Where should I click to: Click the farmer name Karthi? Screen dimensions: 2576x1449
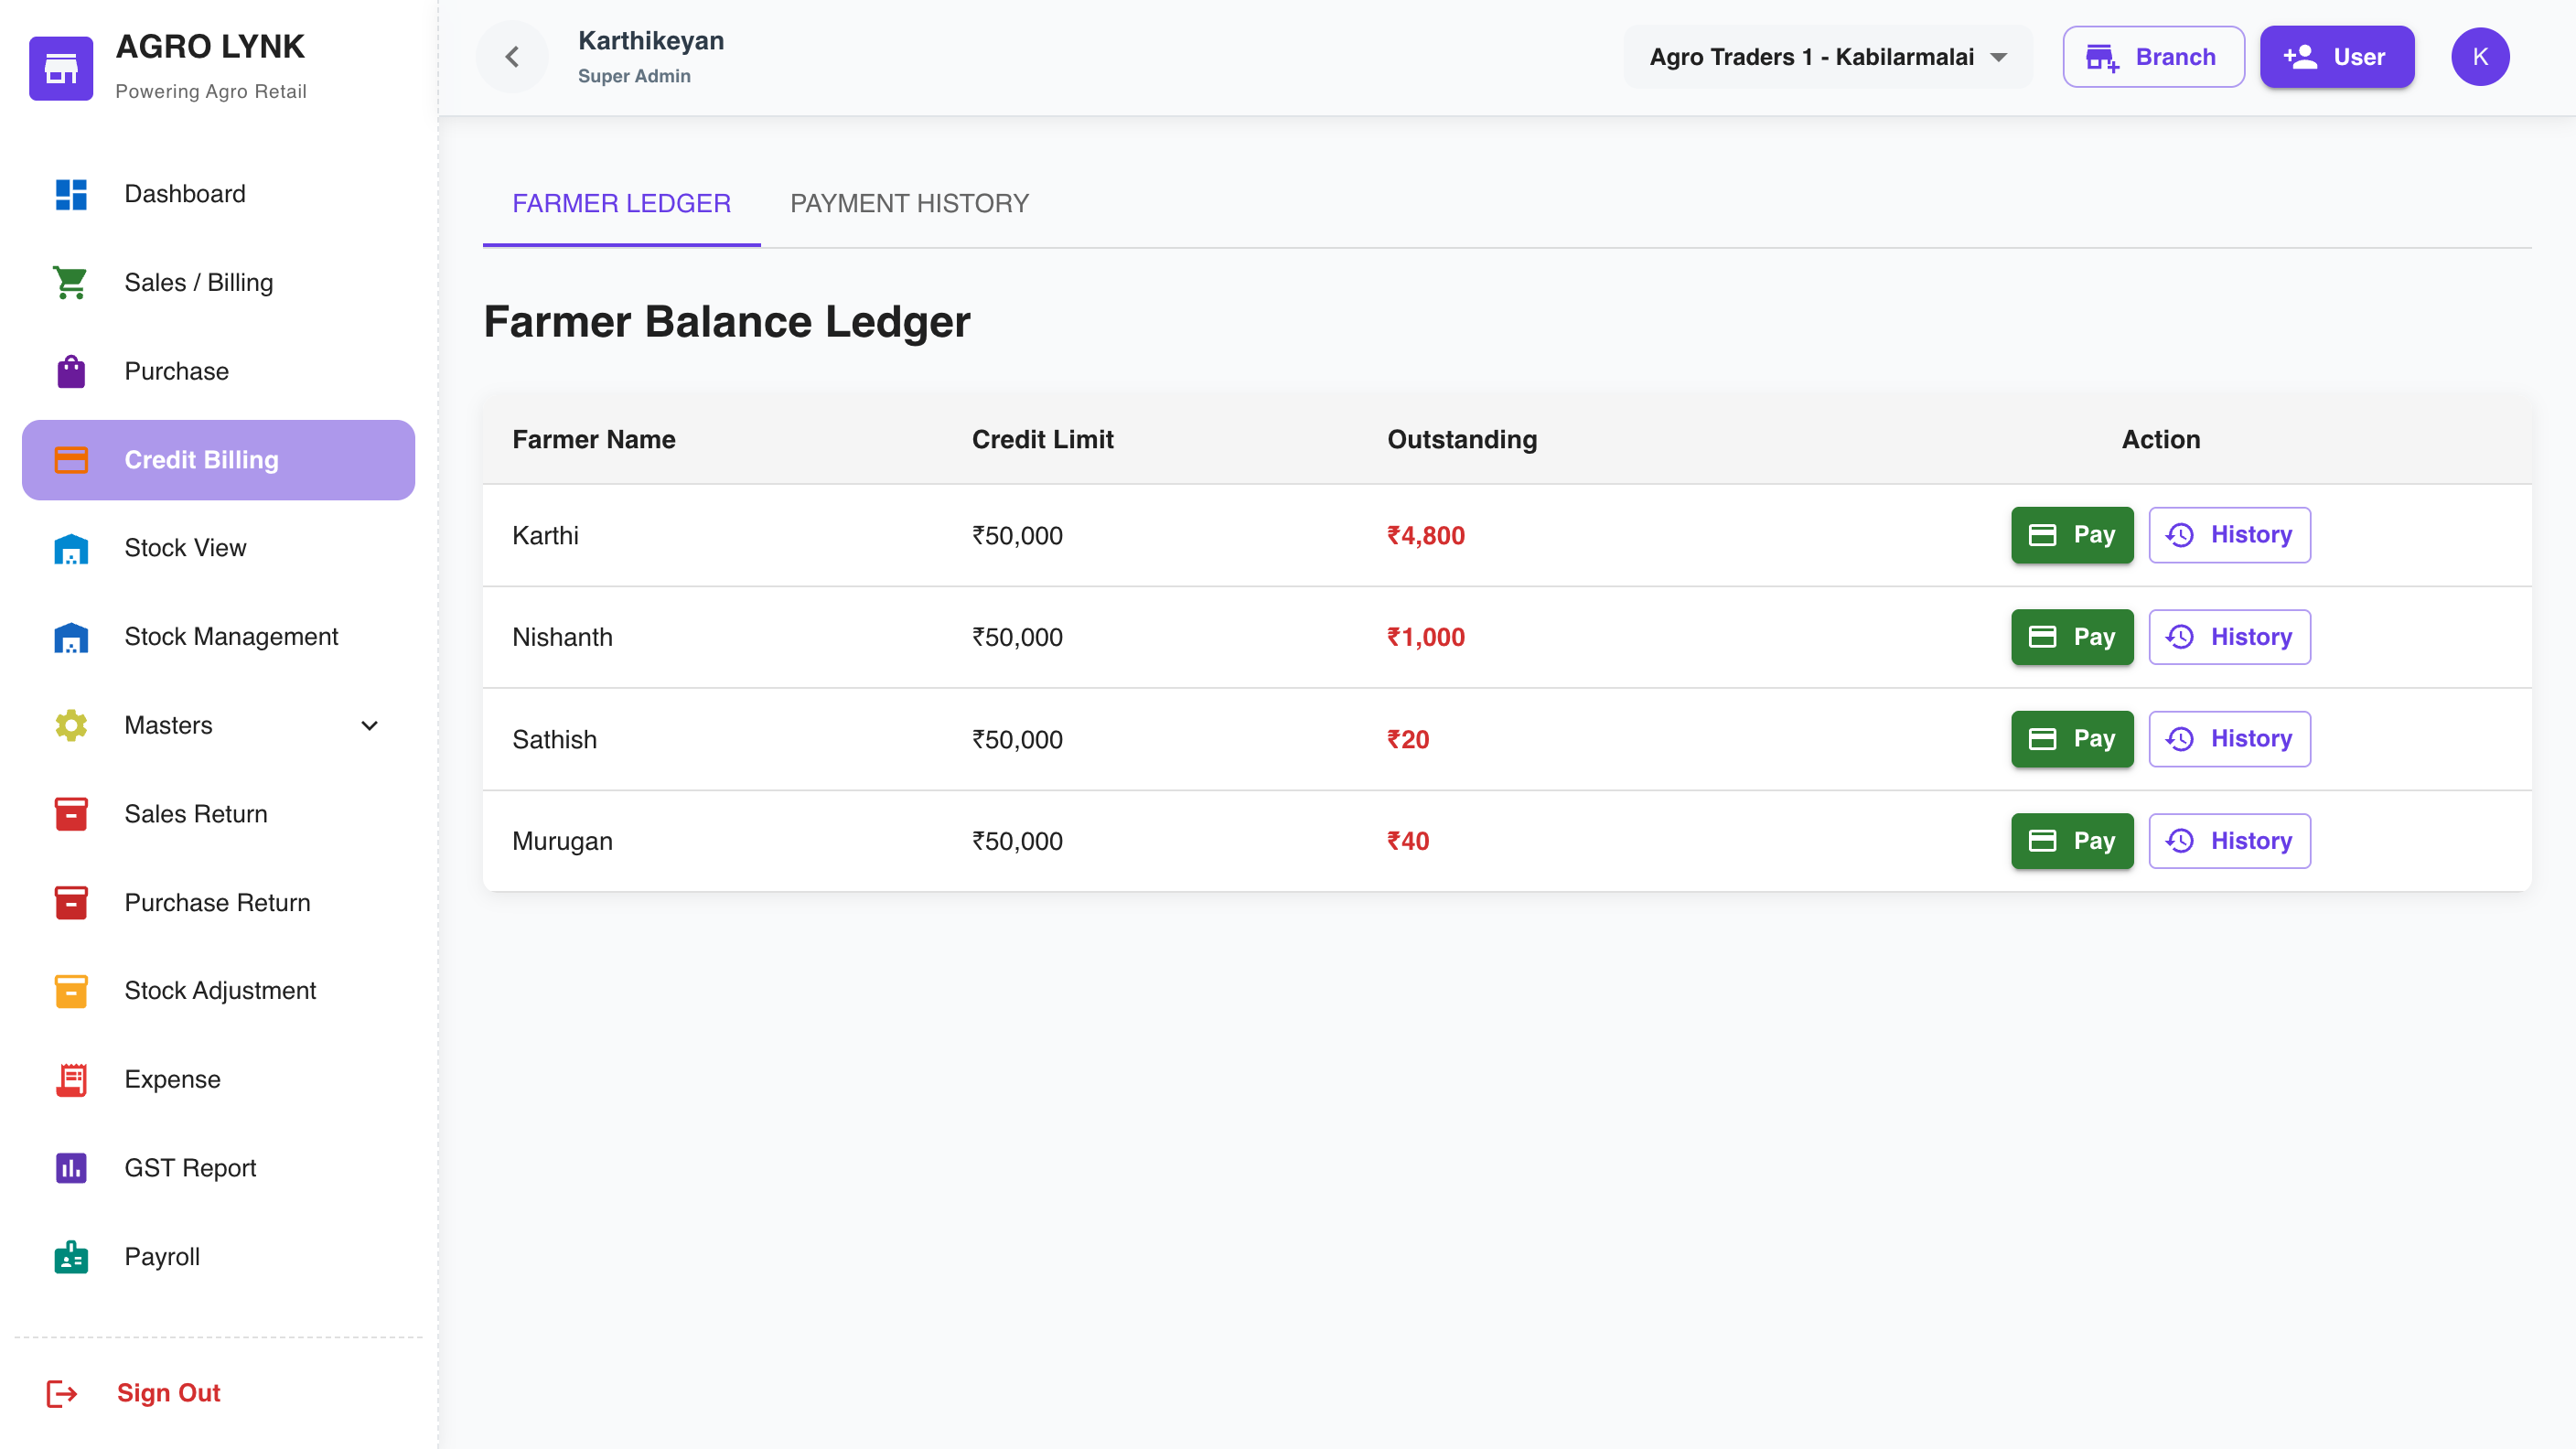(x=545, y=536)
